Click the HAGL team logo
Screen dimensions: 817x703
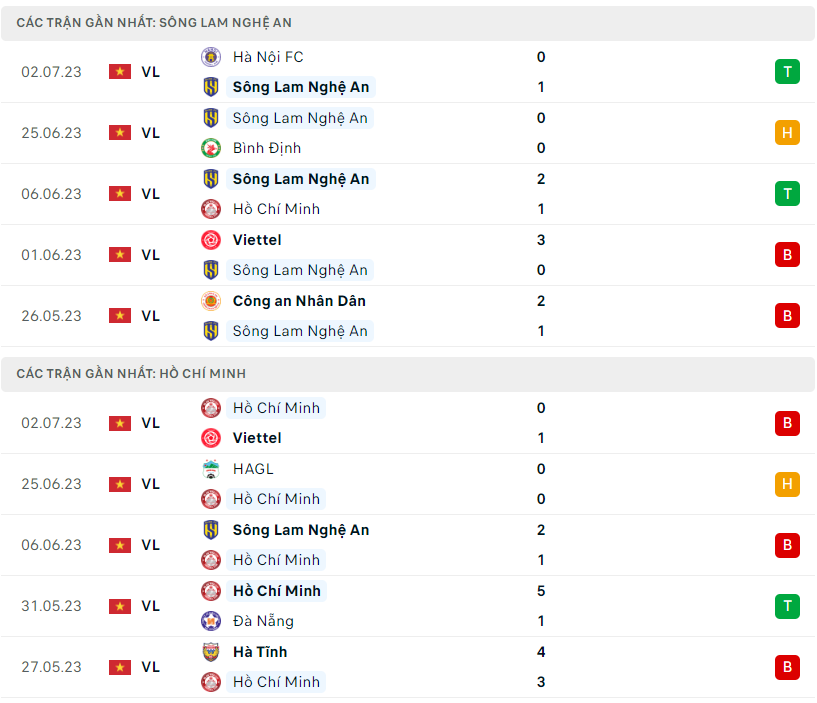tap(211, 469)
